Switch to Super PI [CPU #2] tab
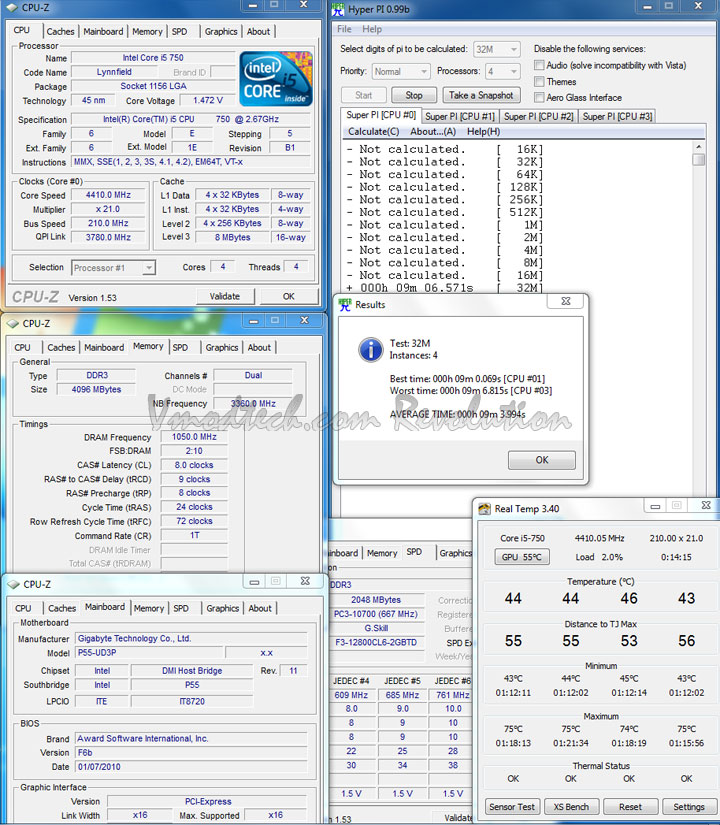The width and height of the screenshot is (720, 825). click(x=538, y=116)
